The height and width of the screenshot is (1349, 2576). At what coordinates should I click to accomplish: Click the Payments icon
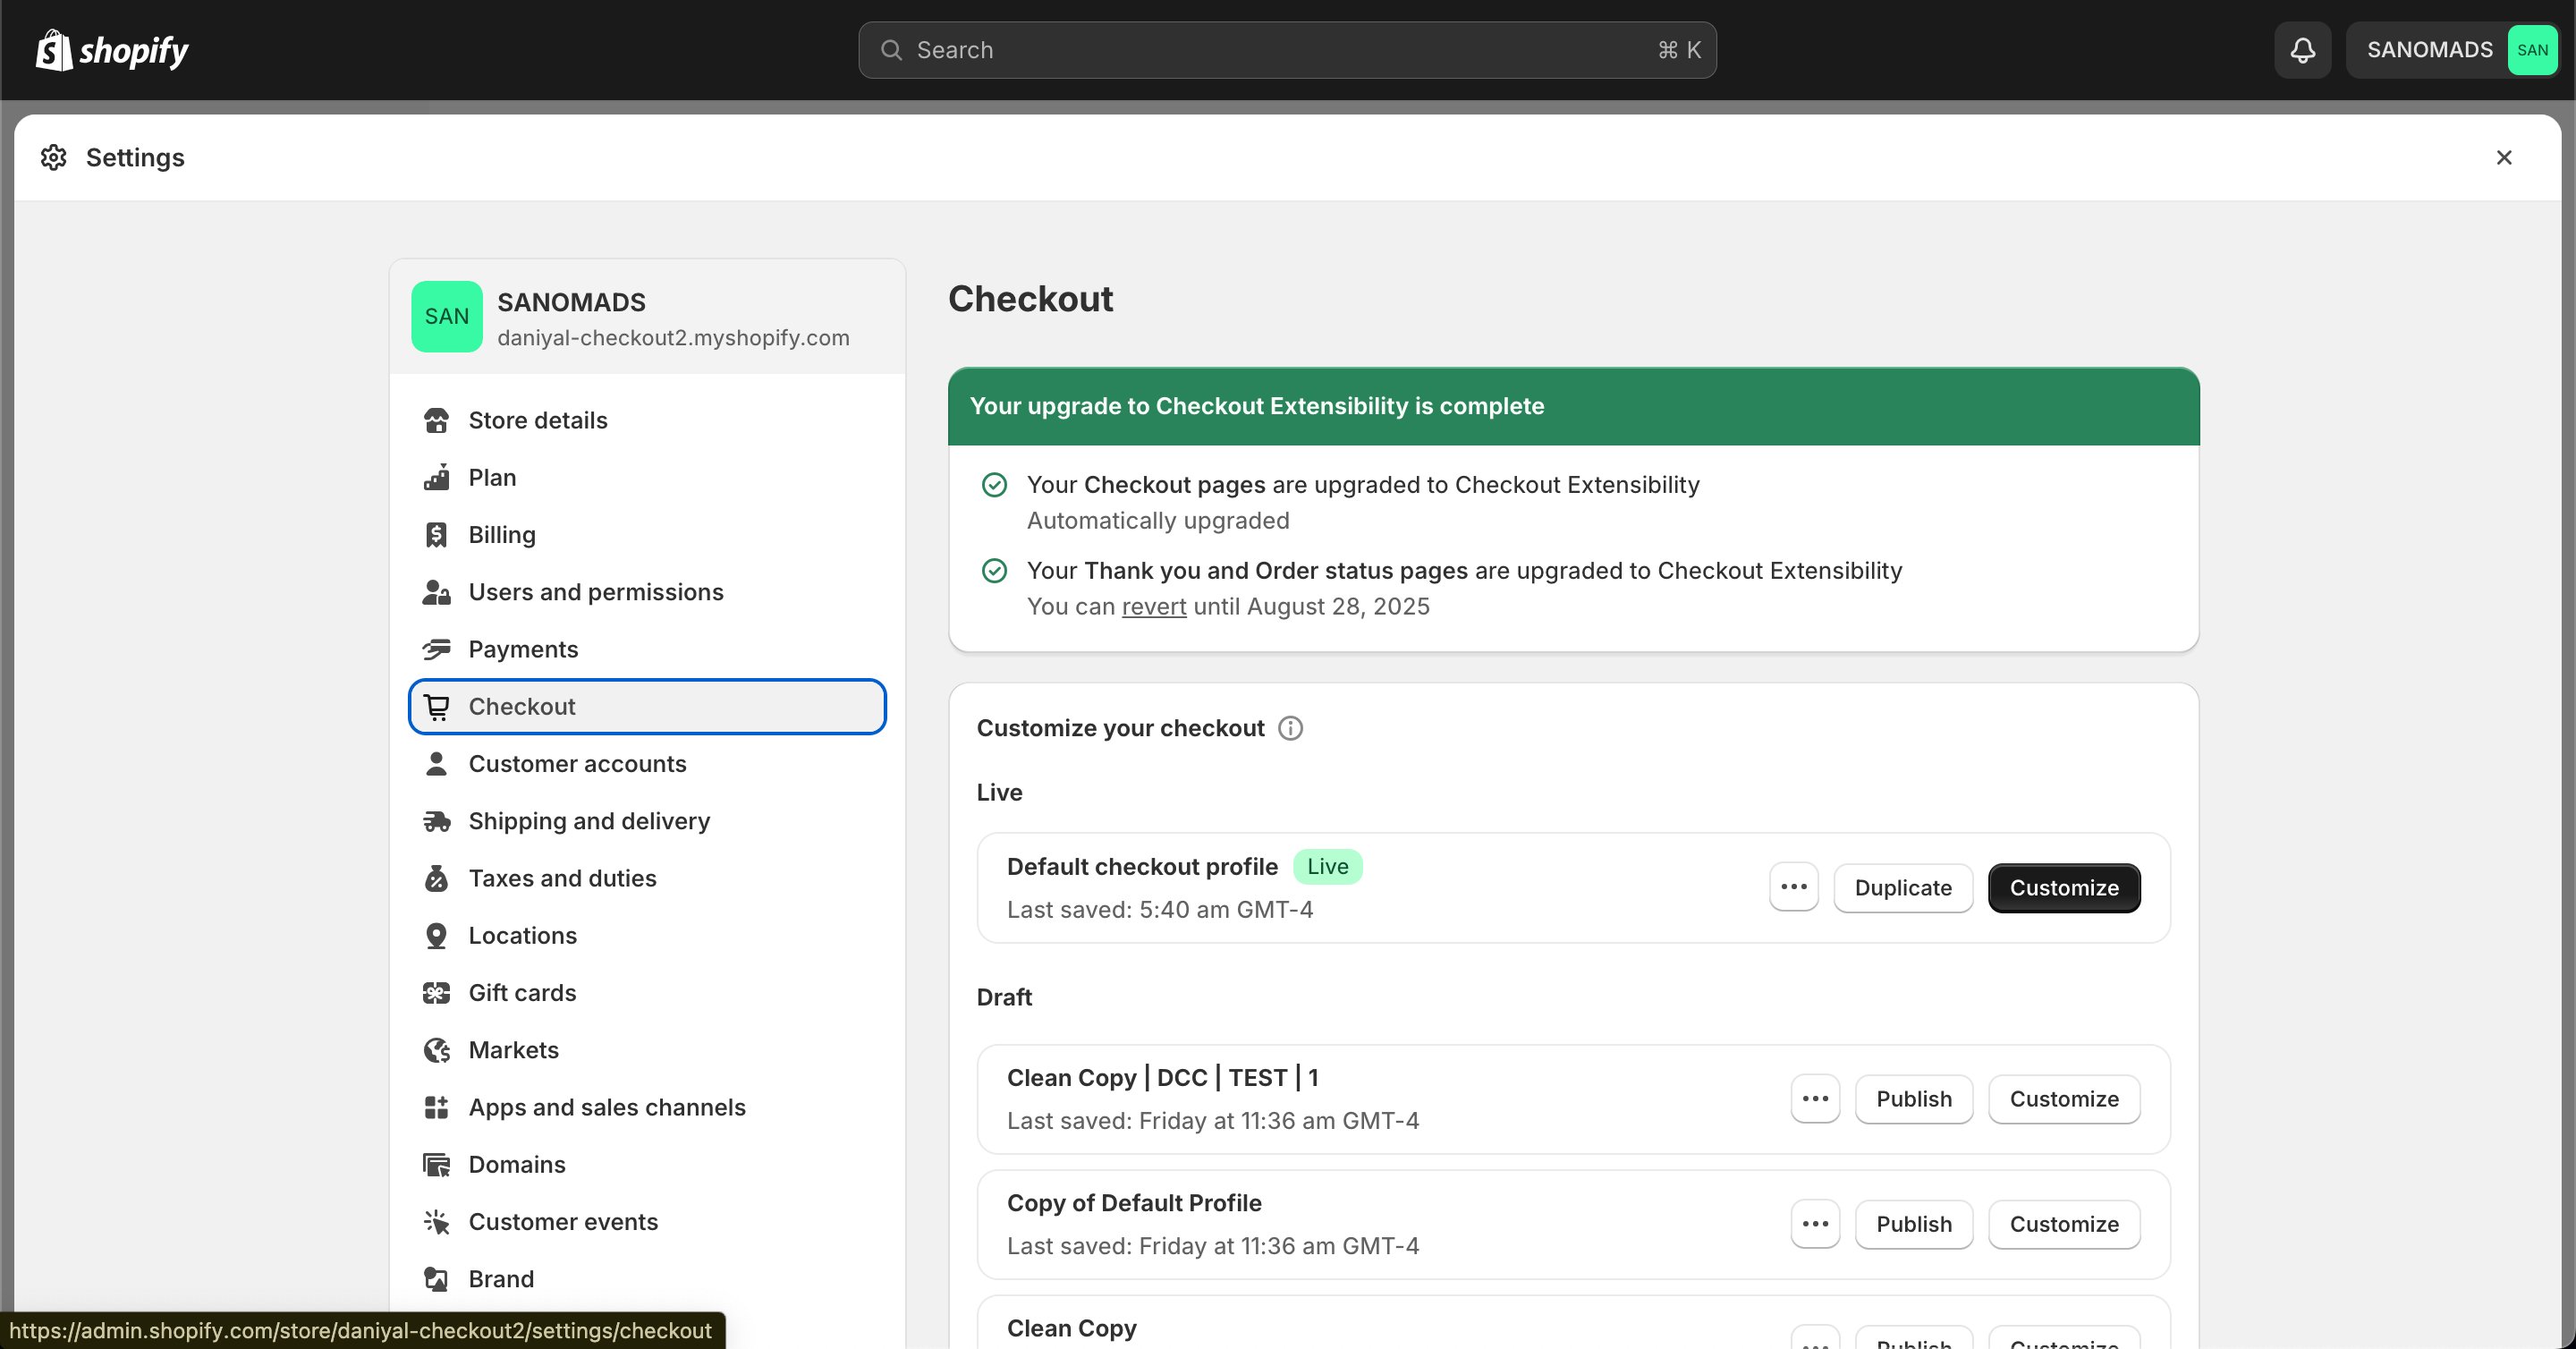coord(436,649)
